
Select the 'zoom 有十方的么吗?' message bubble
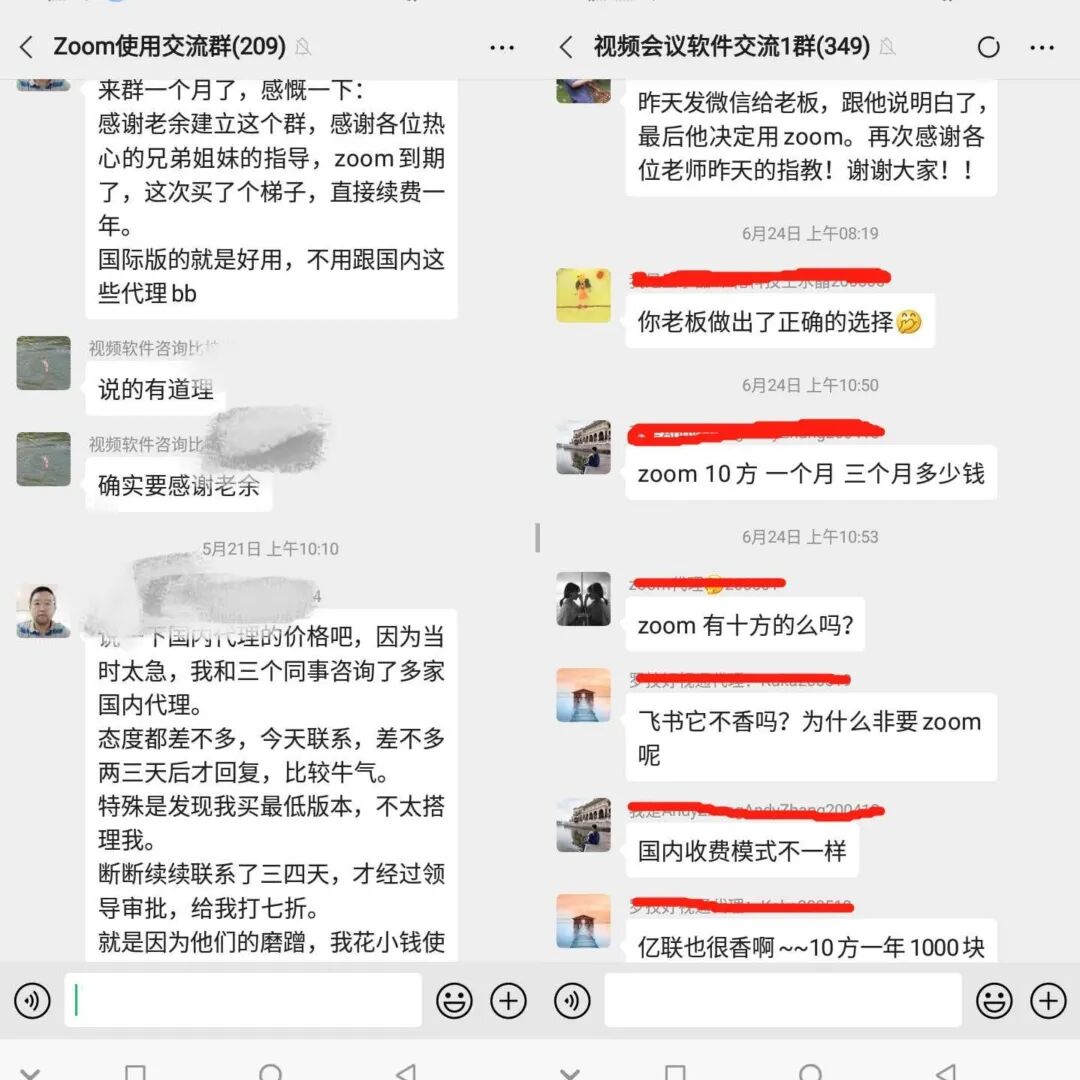pos(745,625)
